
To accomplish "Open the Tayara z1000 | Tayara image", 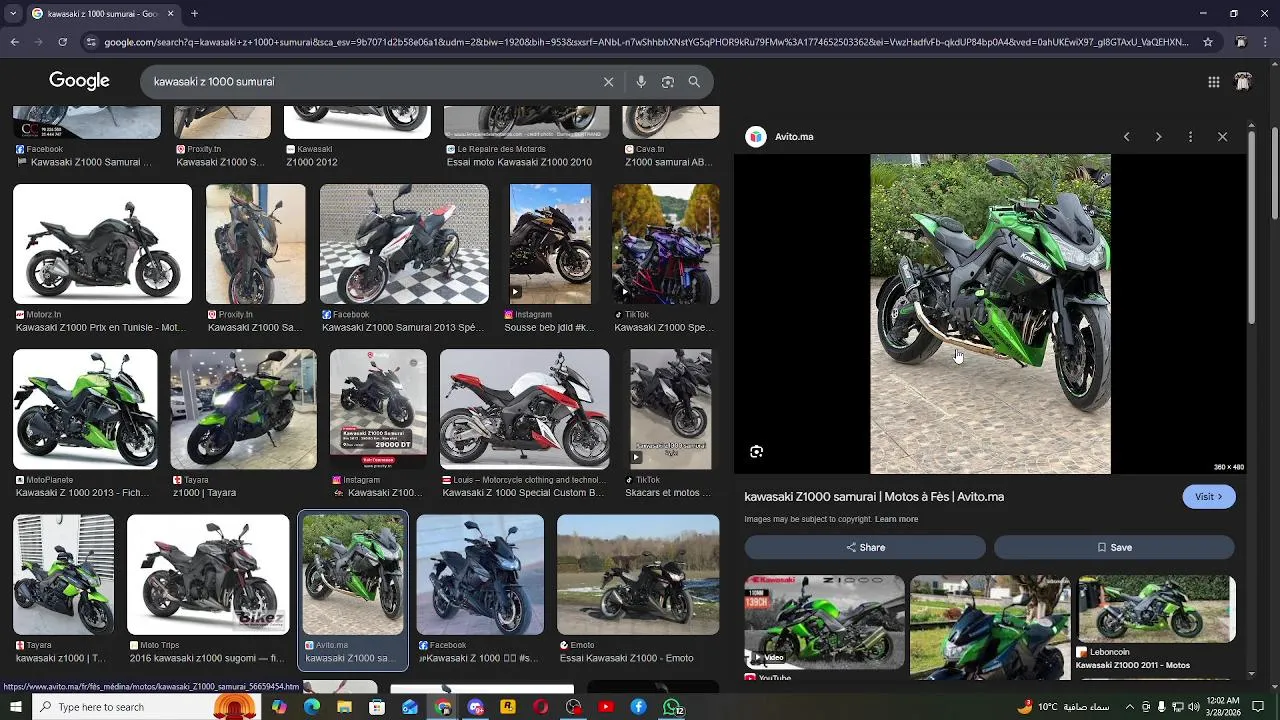I will pos(243,409).
